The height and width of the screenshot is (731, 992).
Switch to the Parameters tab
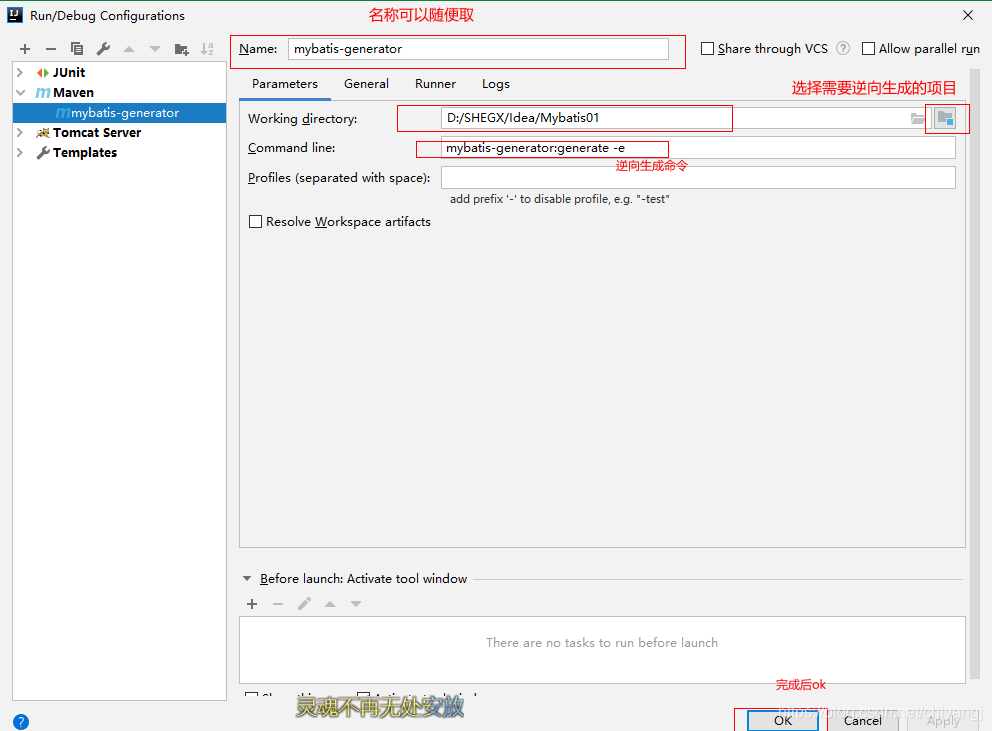point(285,84)
